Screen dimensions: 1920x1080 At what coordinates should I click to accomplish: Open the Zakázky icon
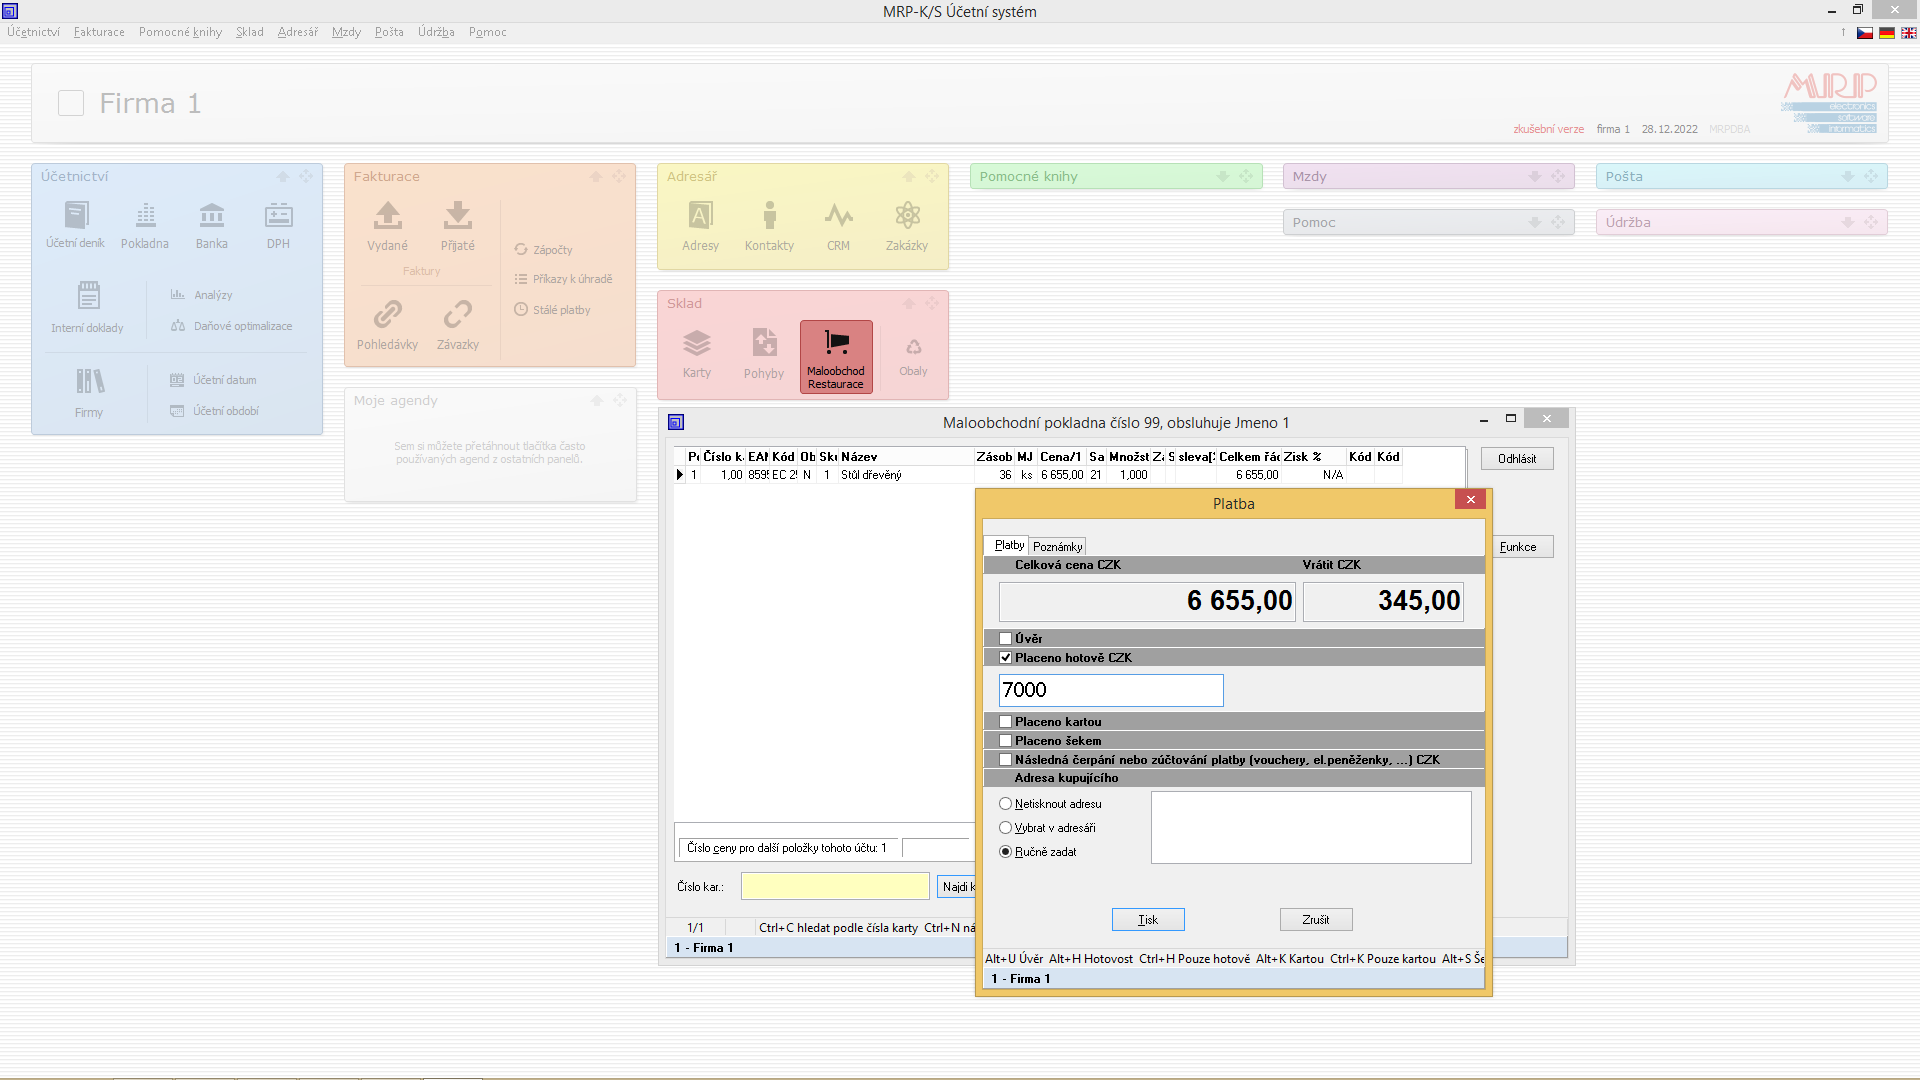point(907,217)
